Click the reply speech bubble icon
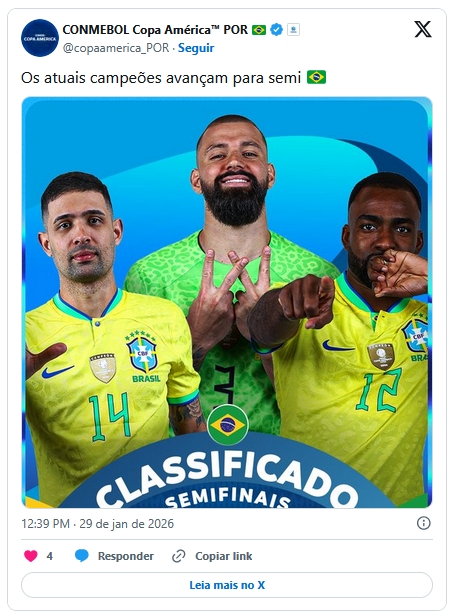This screenshot has width=459, height=616. click(x=81, y=556)
